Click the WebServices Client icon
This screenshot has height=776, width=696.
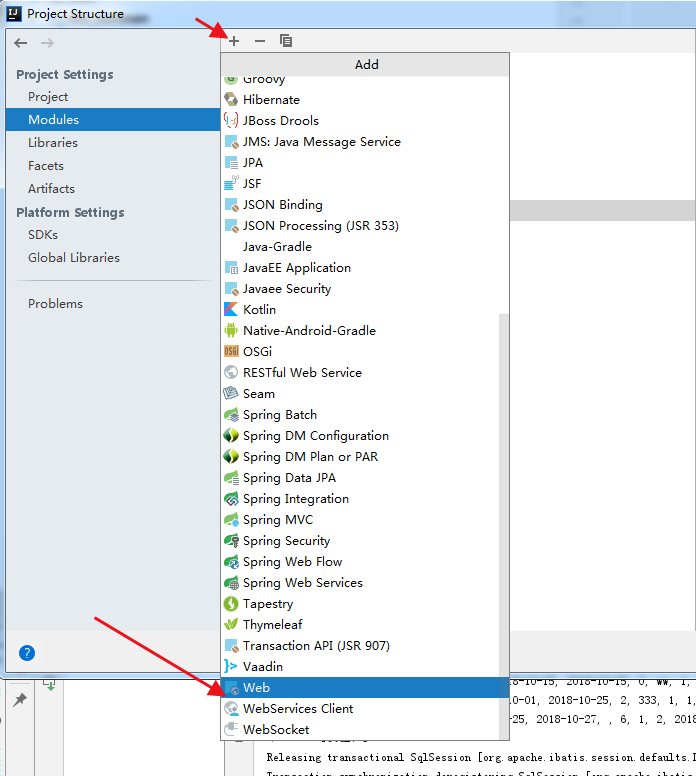point(231,709)
